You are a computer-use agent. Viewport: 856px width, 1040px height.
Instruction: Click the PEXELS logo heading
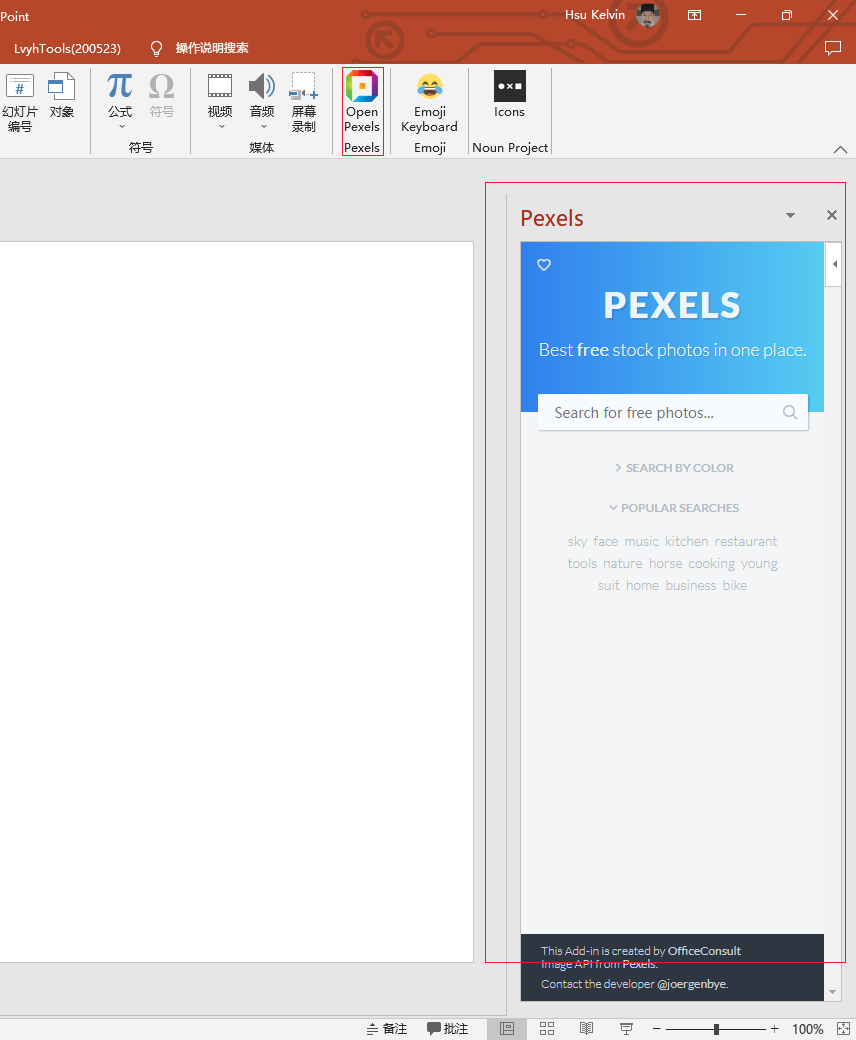tap(672, 305)
